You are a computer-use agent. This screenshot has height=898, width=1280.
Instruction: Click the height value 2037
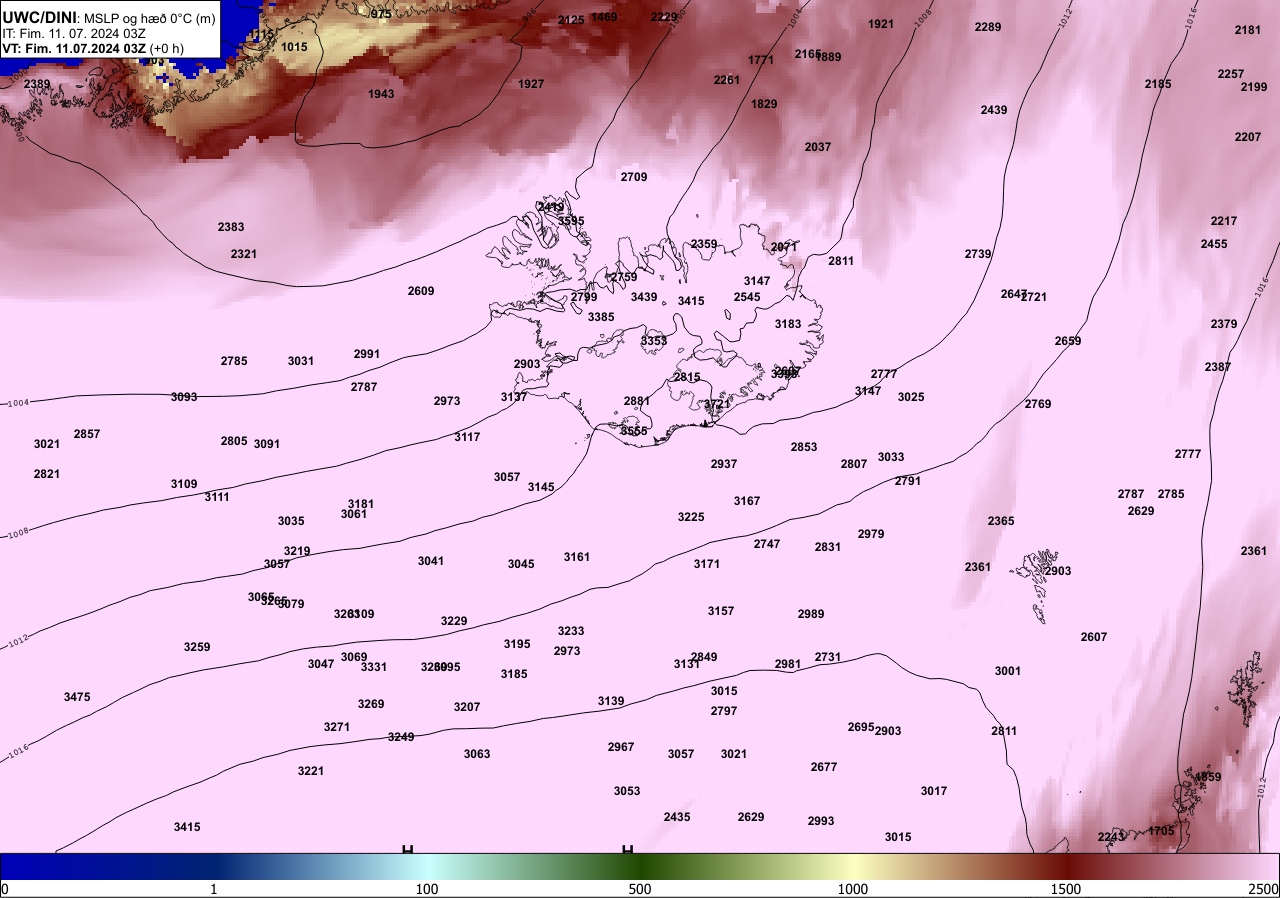click(818, 147)
